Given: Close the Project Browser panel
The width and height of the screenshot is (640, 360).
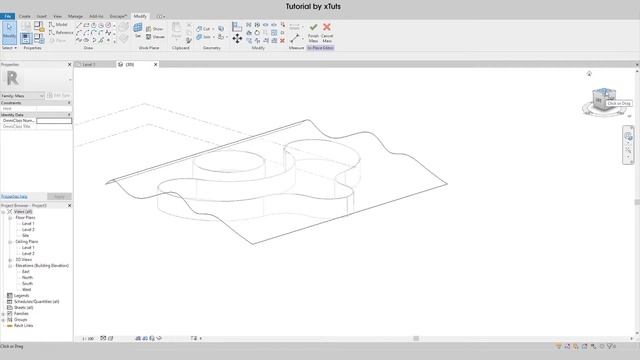Looking at the screenshot, I should point(69,206).
